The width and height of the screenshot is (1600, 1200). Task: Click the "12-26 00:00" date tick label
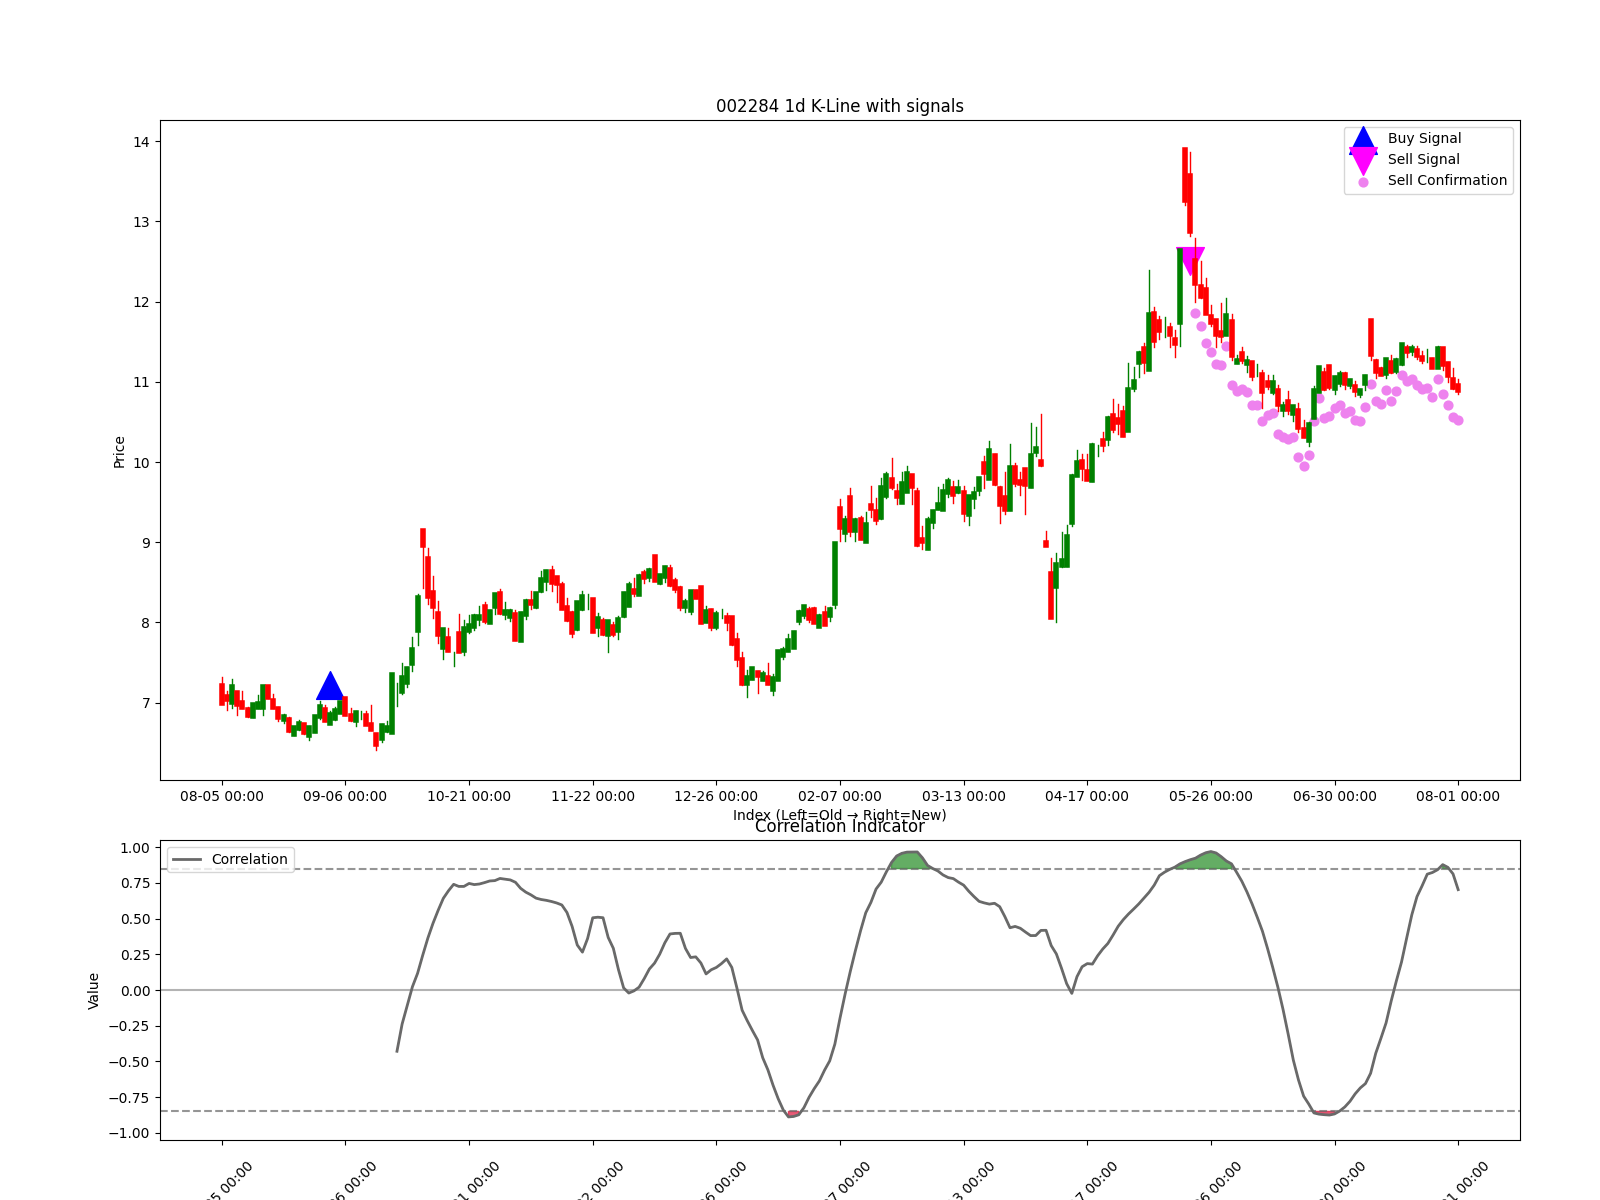[716, 796]
